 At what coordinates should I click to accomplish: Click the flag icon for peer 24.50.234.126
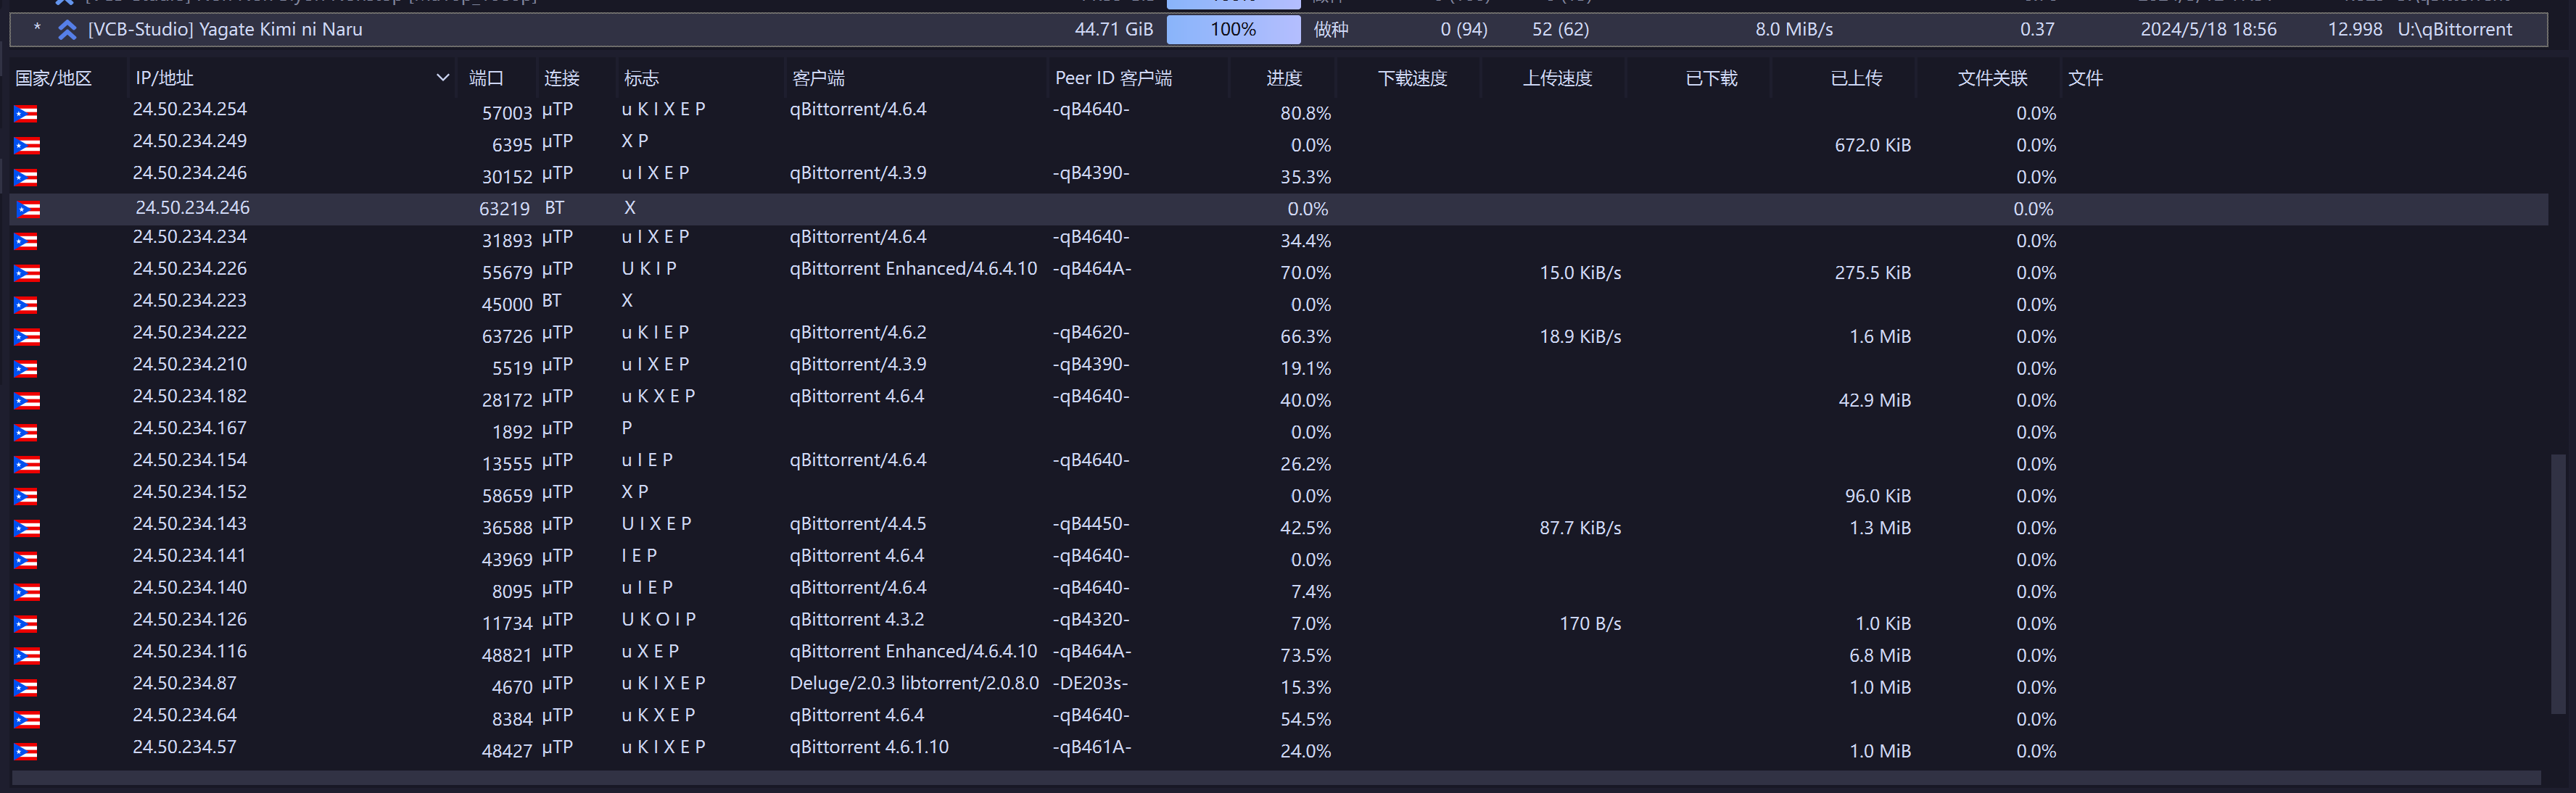[x=26, y=625]
